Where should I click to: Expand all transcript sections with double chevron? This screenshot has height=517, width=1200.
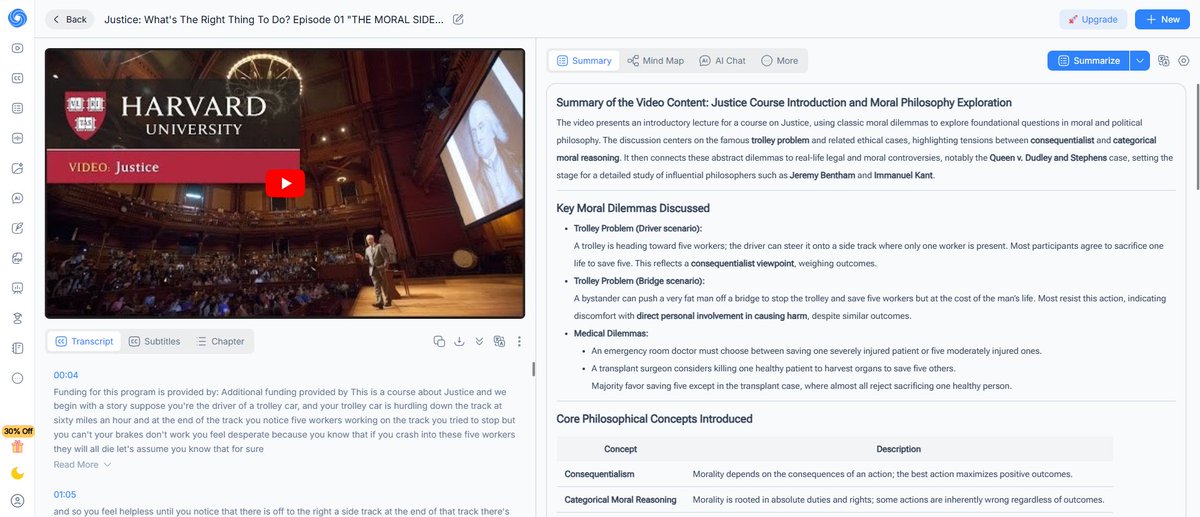479,342
